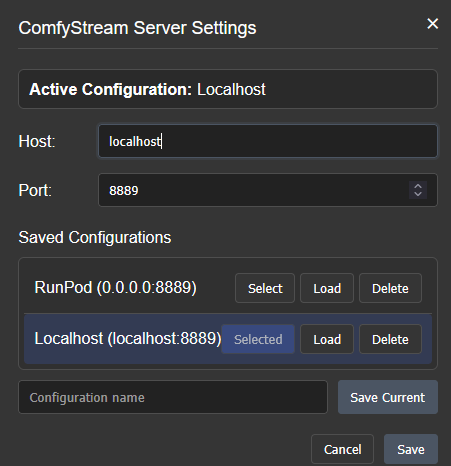Click the RunPod (0.0.0.0:8889) entry text
The height and width of the screenshot is (466, 451).
tap(115, 287)
